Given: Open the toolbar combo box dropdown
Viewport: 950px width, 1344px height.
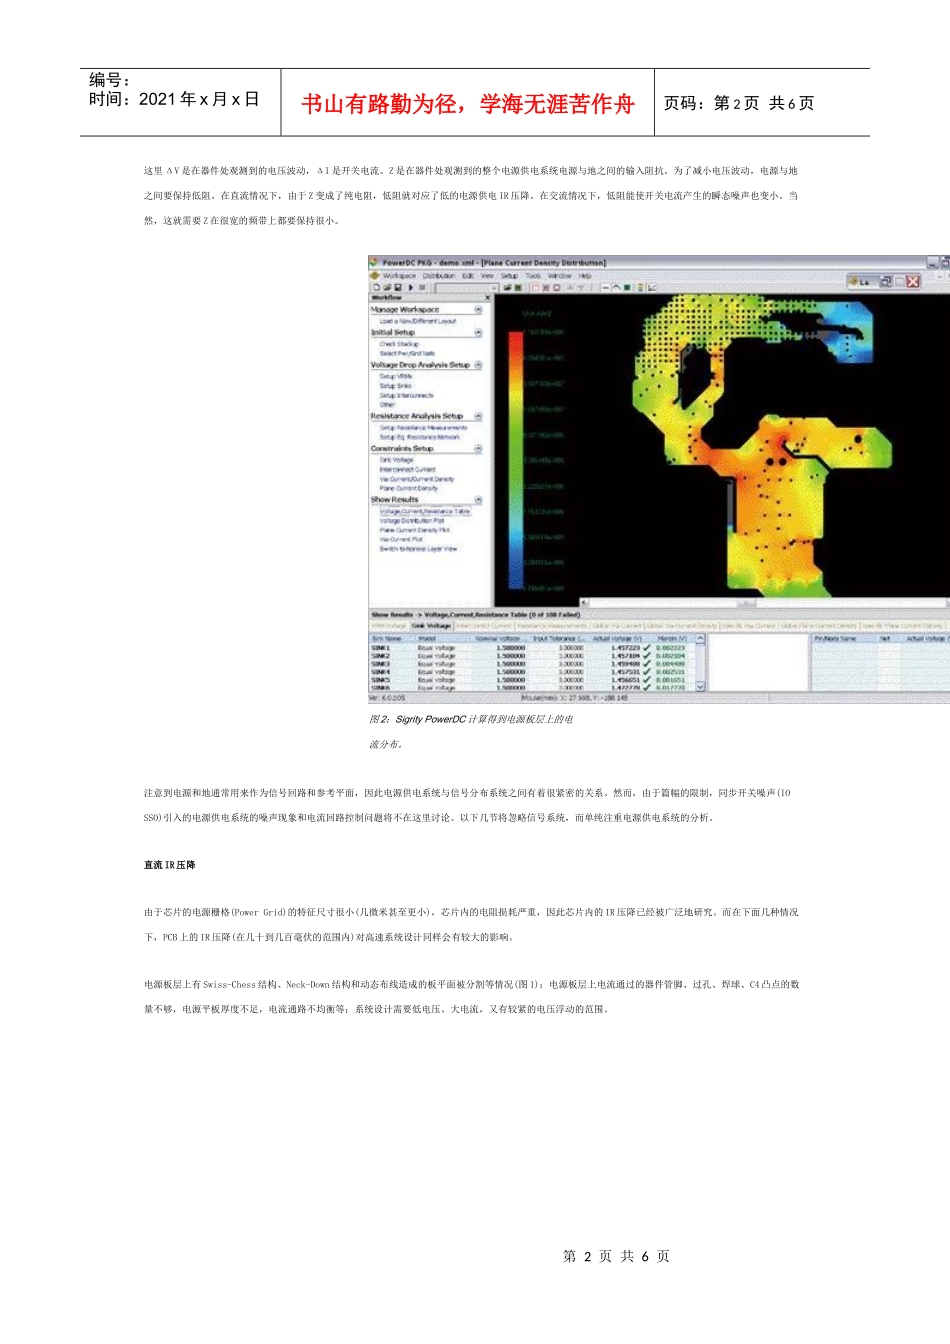Looking at the screenshot, I should (x=494, y=287).
